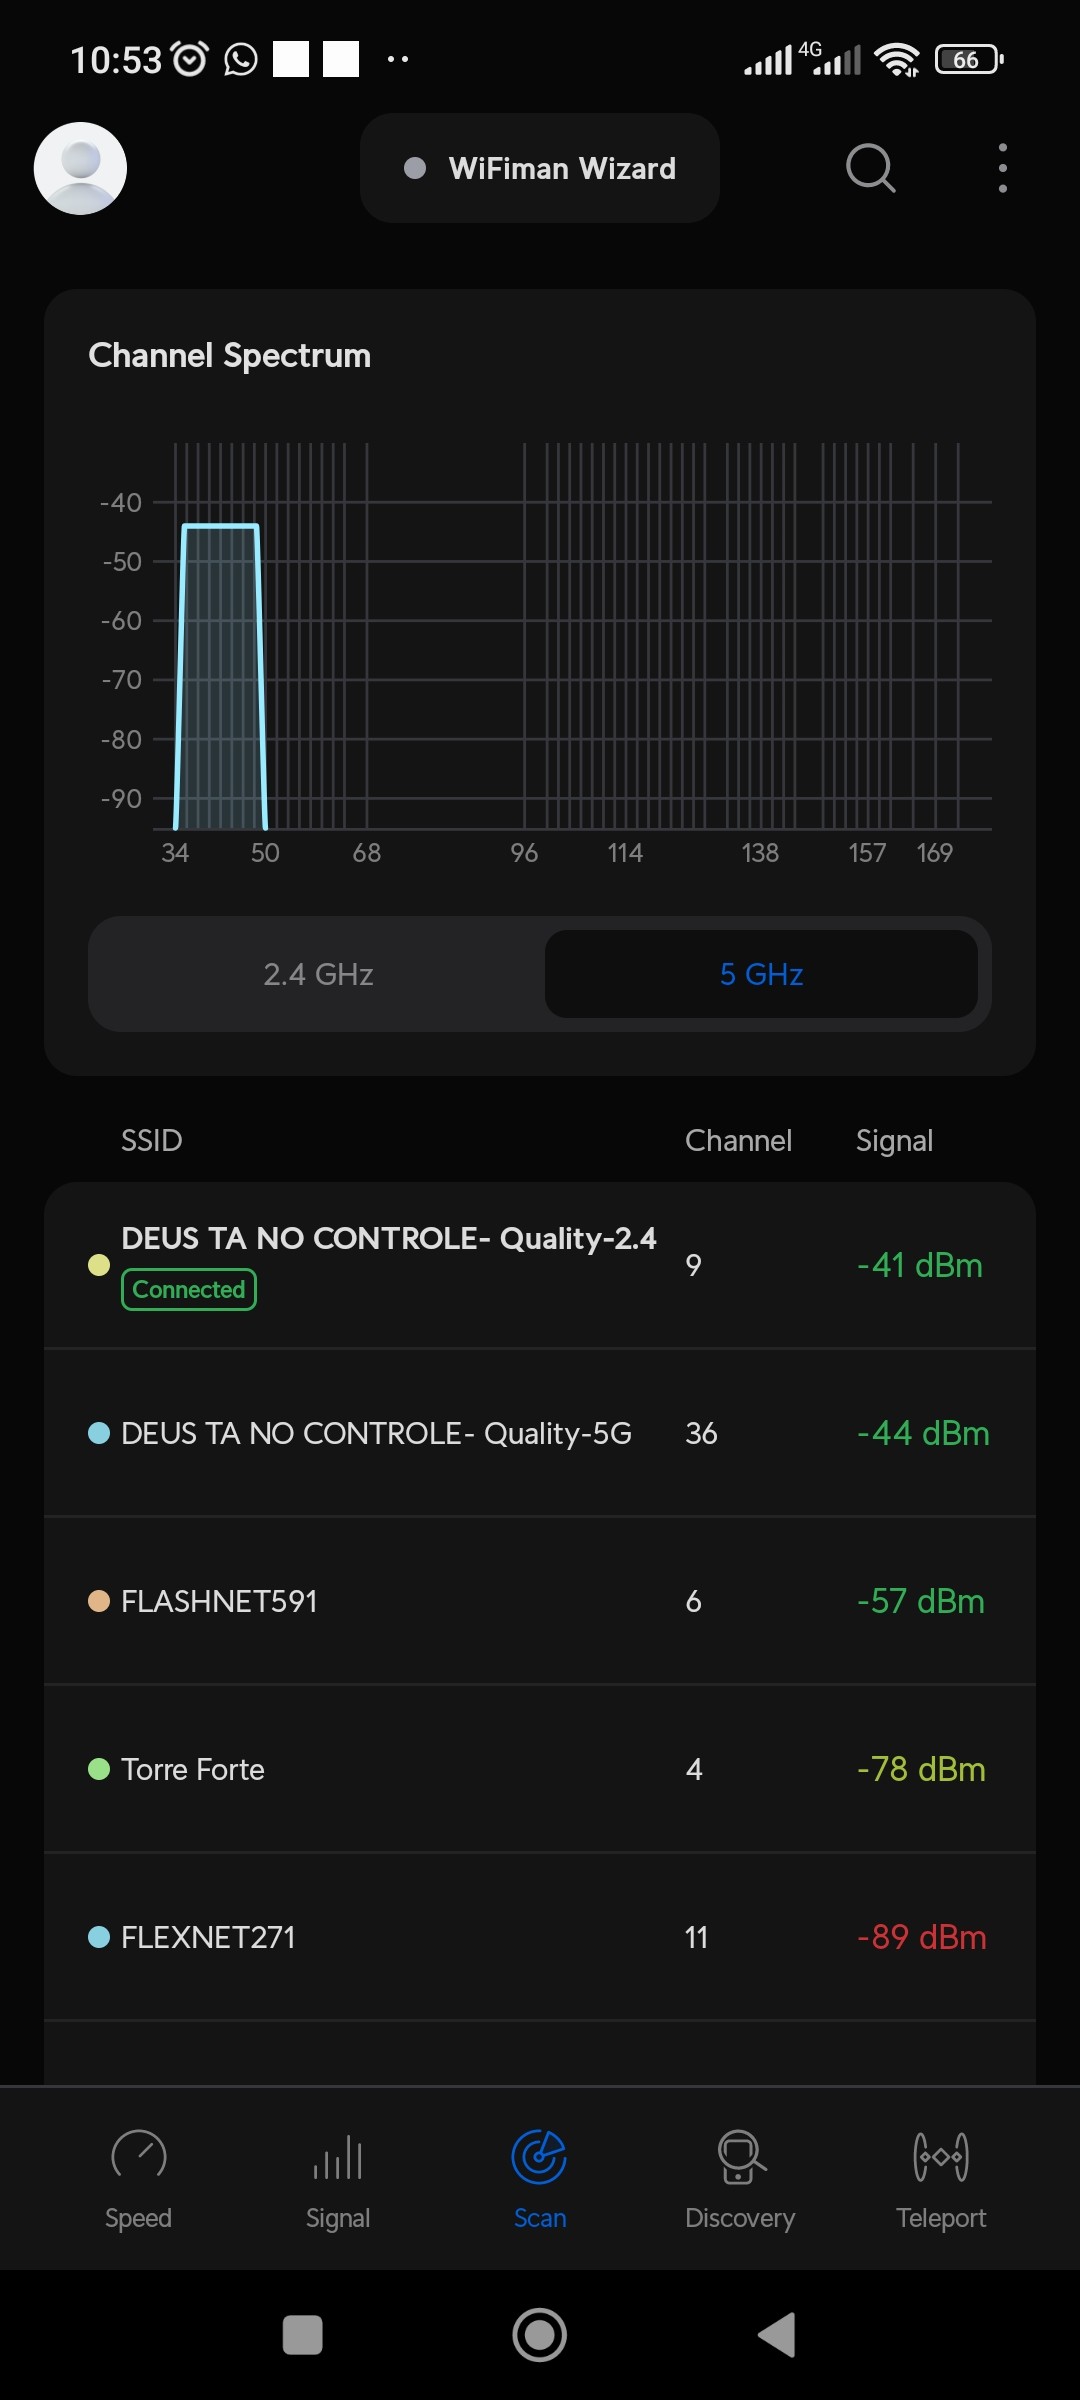Select the FLEXNET271 network row
The height and width of the screenshot is (2400, 1080).
(540, 1937)
